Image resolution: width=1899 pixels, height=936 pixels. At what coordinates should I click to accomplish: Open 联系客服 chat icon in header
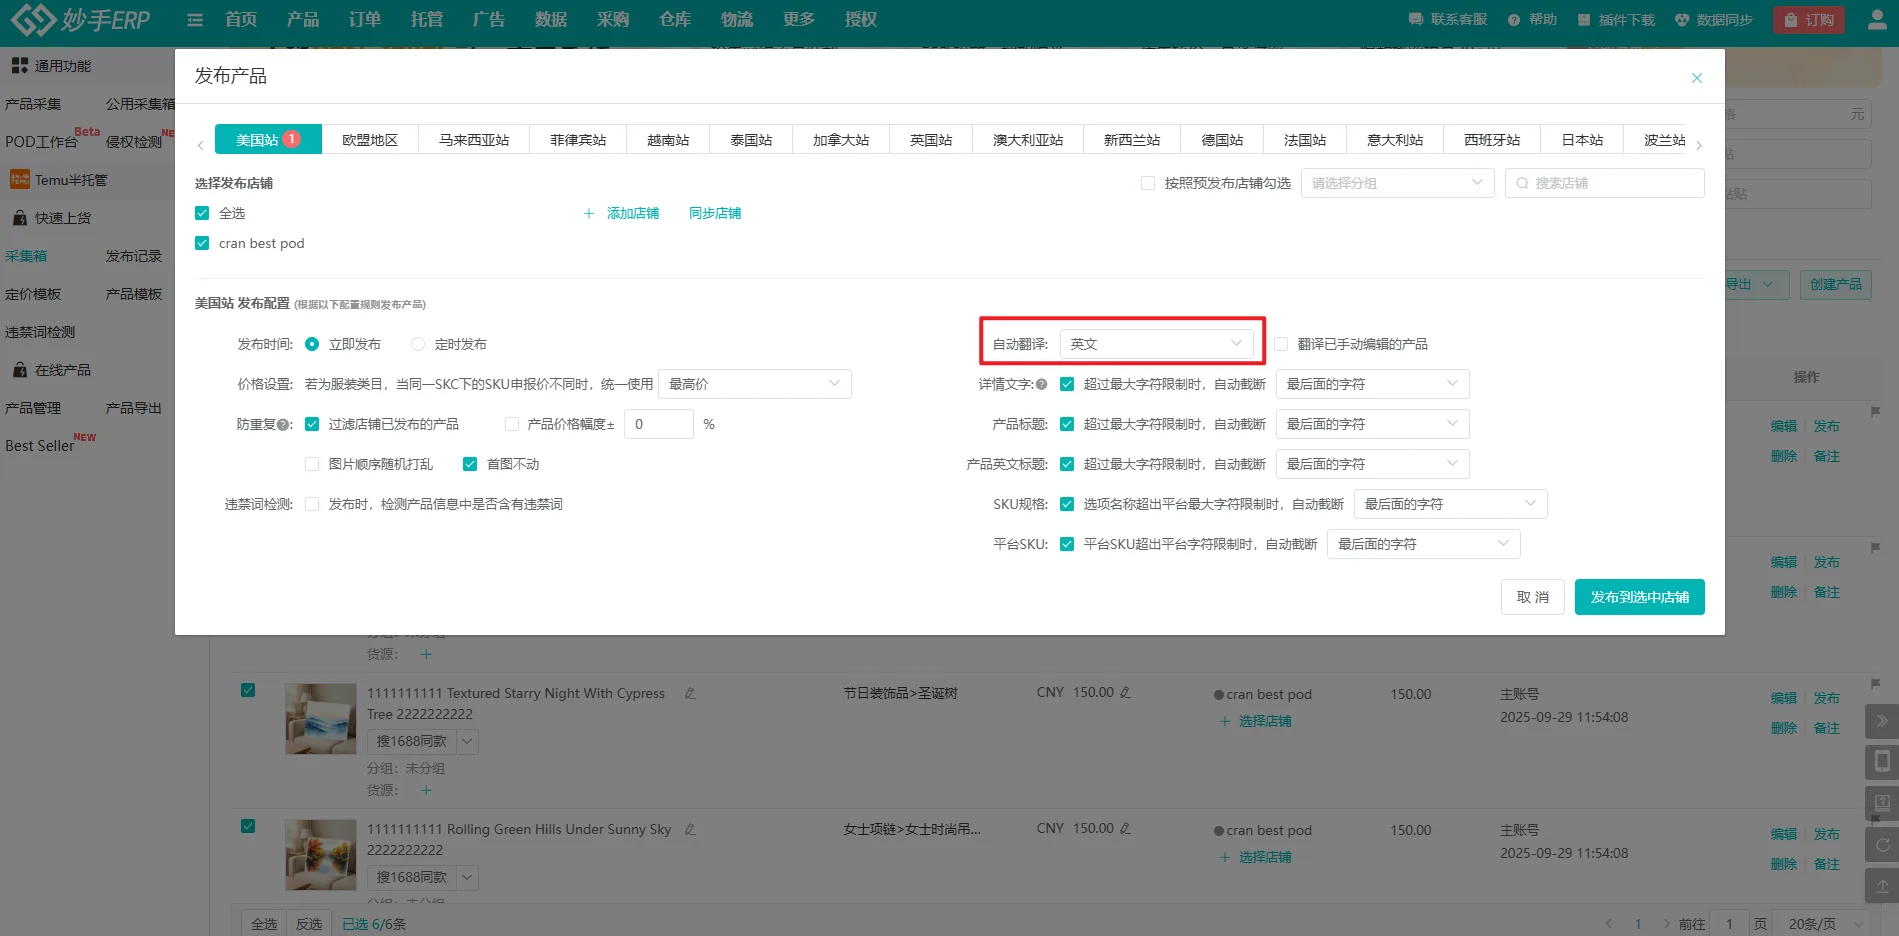(x=1415, y=20)
